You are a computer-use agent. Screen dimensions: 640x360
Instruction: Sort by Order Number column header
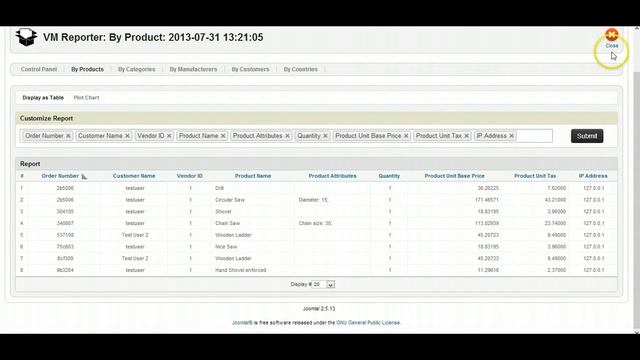[x=60, y=176]
